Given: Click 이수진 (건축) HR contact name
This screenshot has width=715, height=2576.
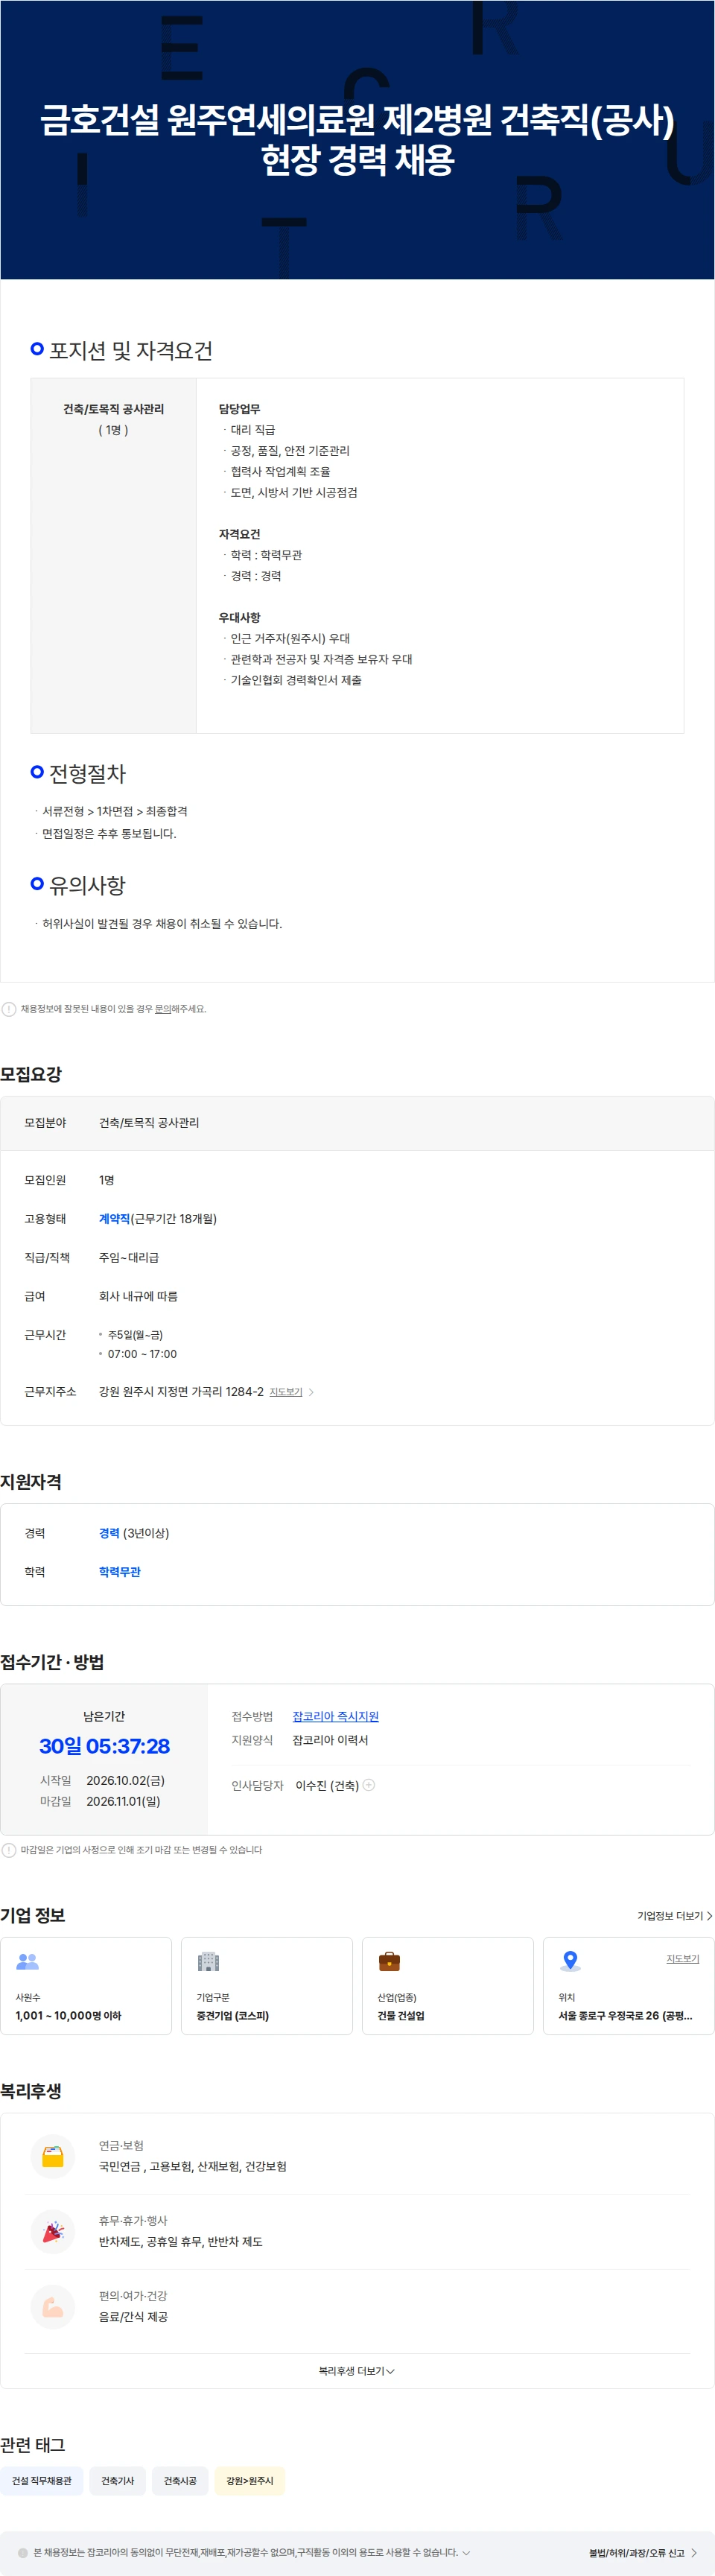Looking at the screenshot, I should 327,1785.
